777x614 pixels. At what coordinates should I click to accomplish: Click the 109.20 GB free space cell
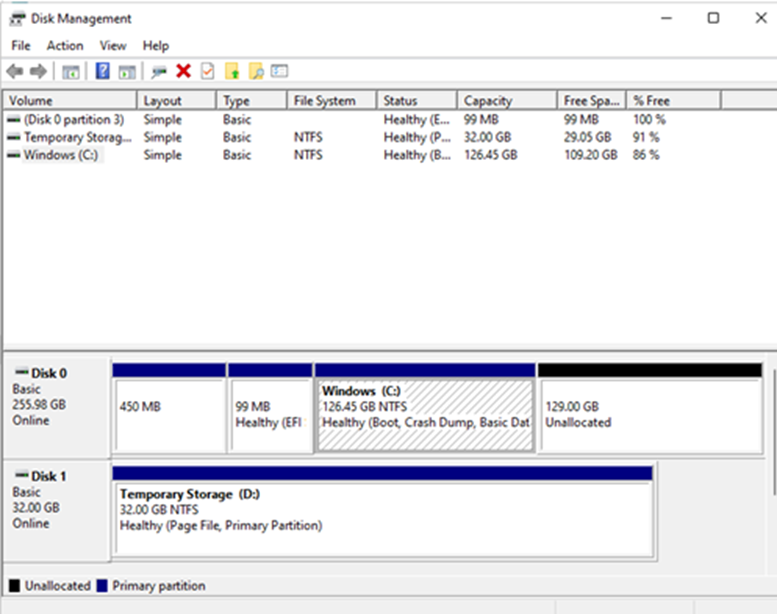click(x=591, y=155)
